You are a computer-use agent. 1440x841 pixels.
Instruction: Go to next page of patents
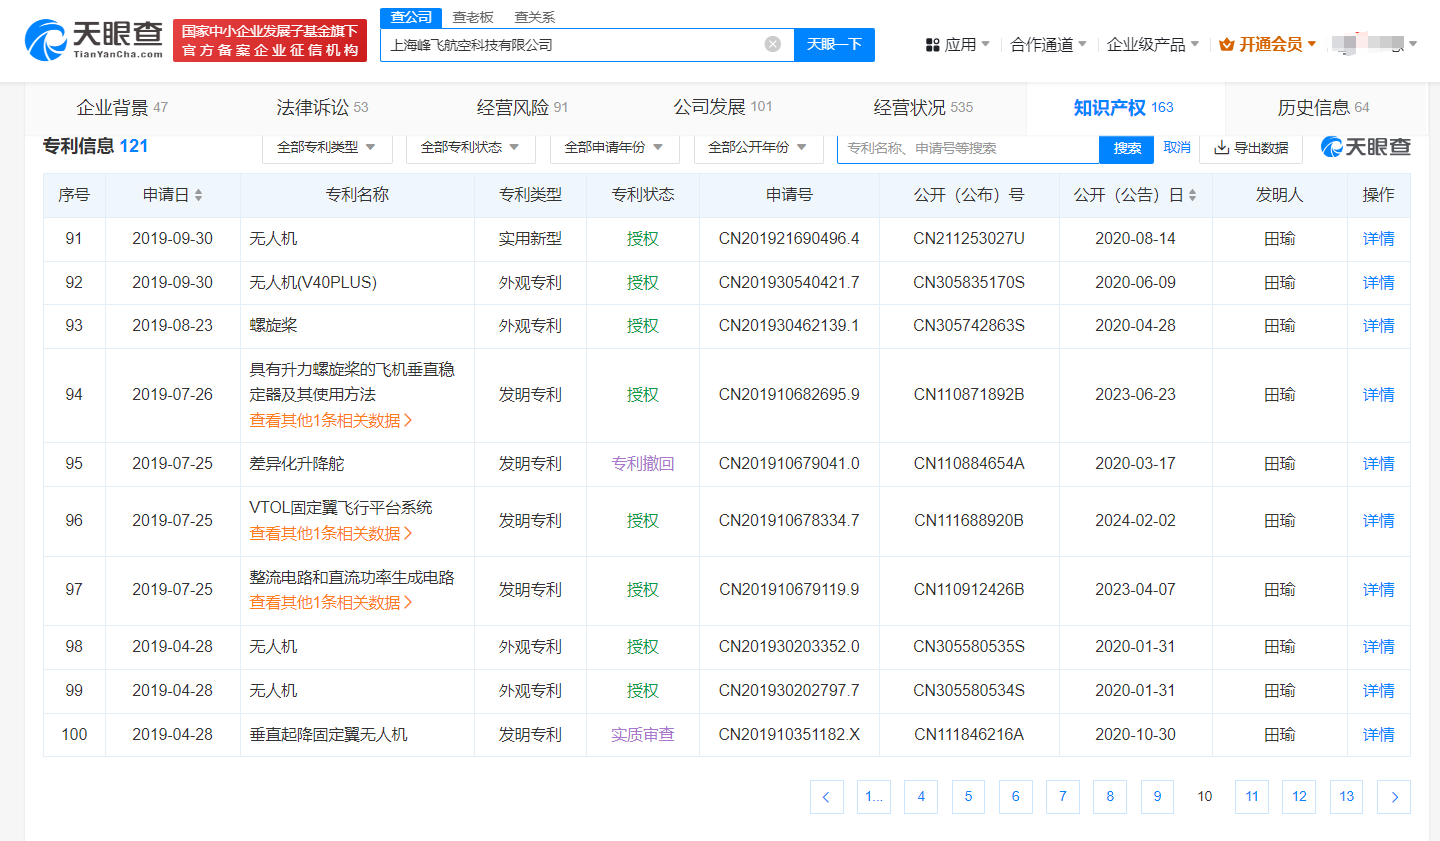coord(1394,797)
